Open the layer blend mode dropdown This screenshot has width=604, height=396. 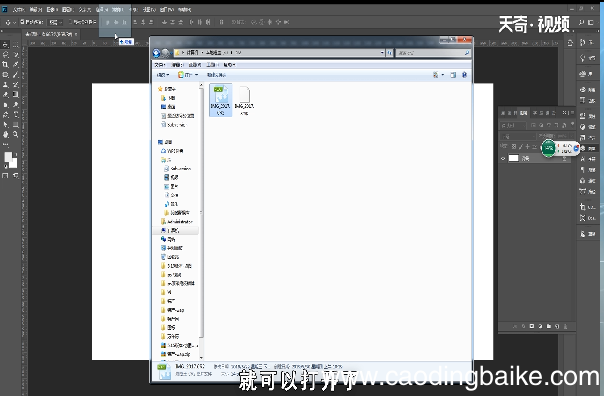click(x=518, y=136)
